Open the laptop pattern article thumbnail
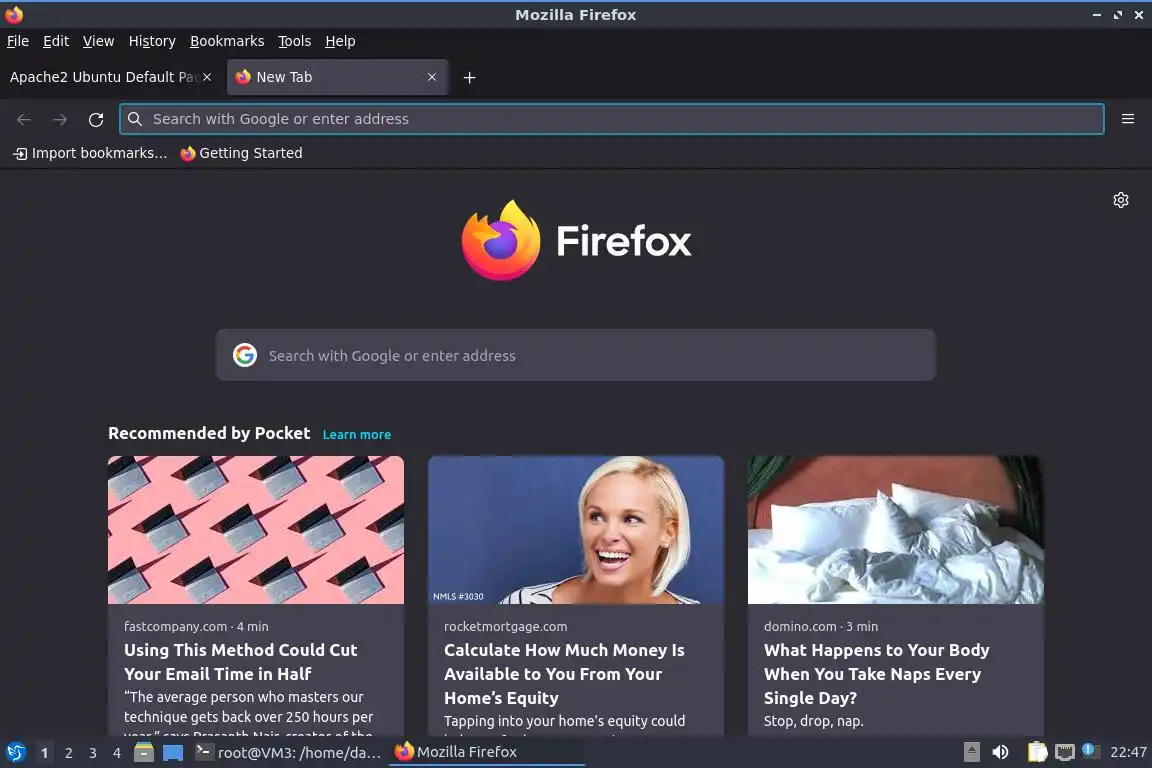Screen dimensions: 1152x768 (x=256, y=530)
